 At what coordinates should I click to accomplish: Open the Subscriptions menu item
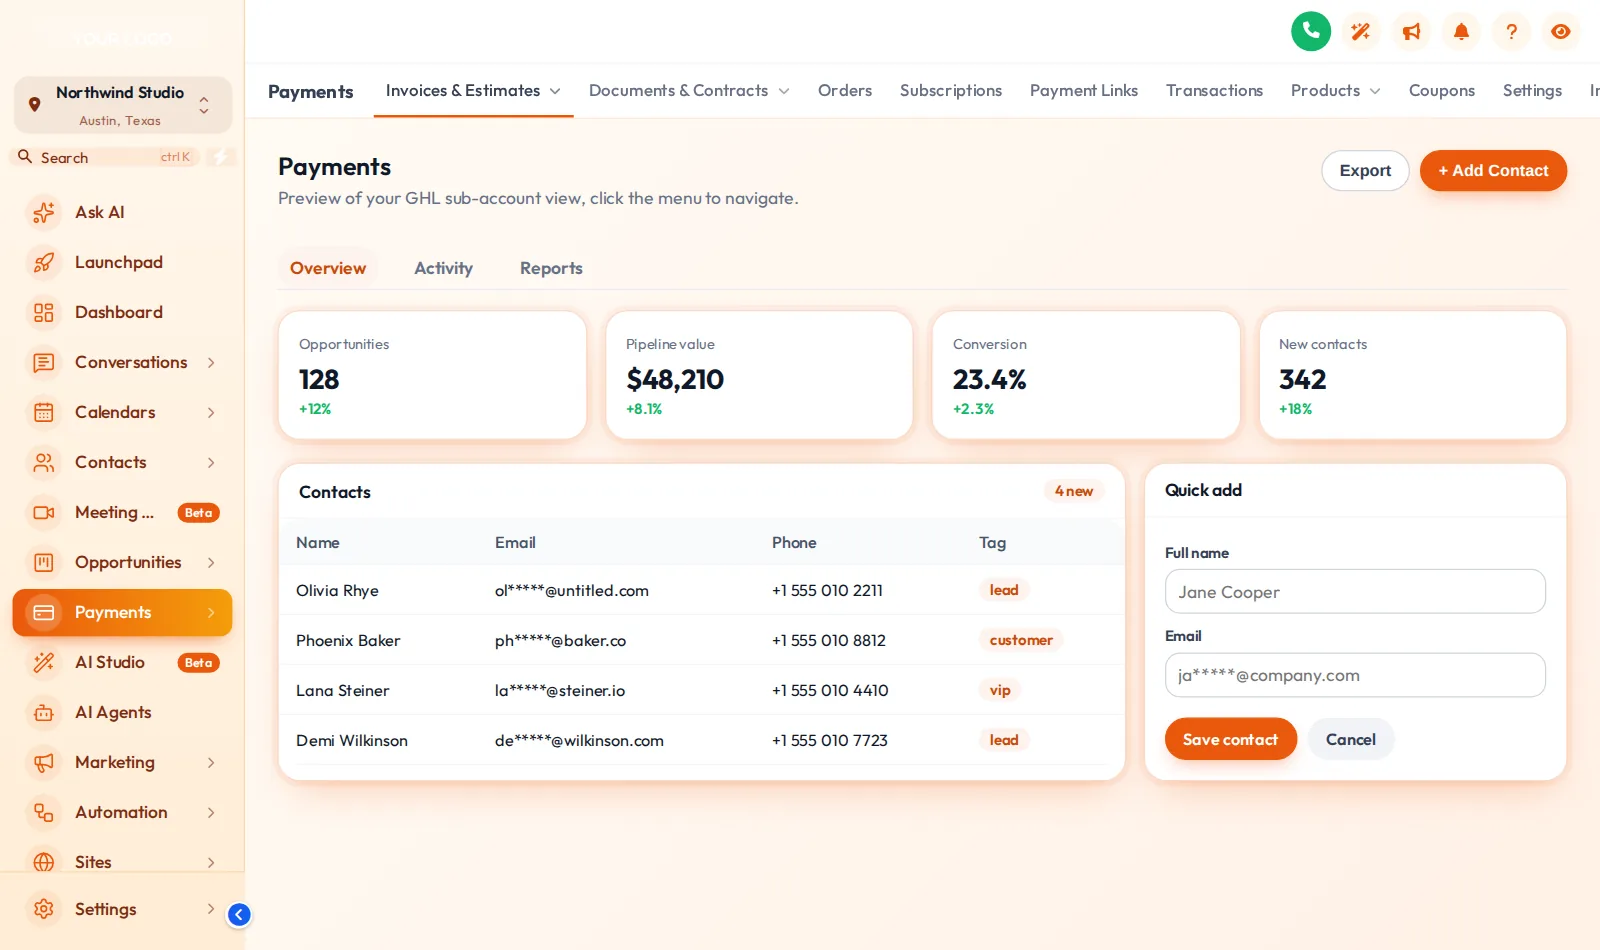coord(951,91)
